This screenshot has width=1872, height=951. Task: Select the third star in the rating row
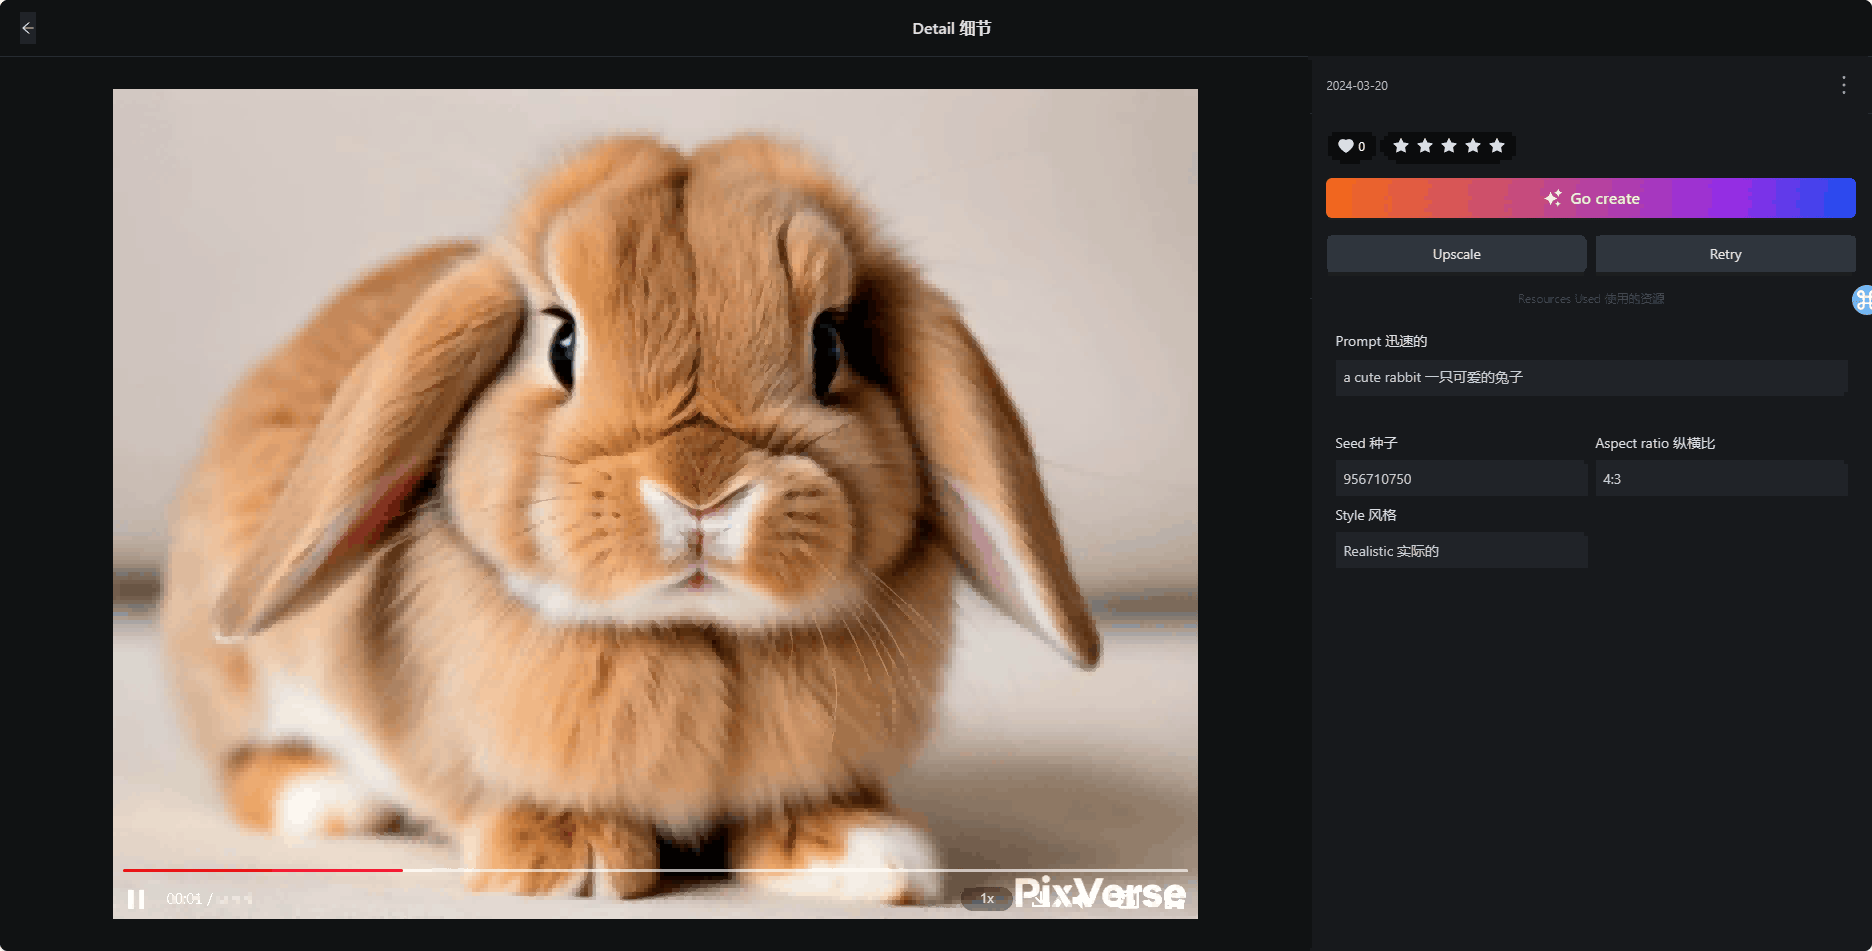(1448, 145)
